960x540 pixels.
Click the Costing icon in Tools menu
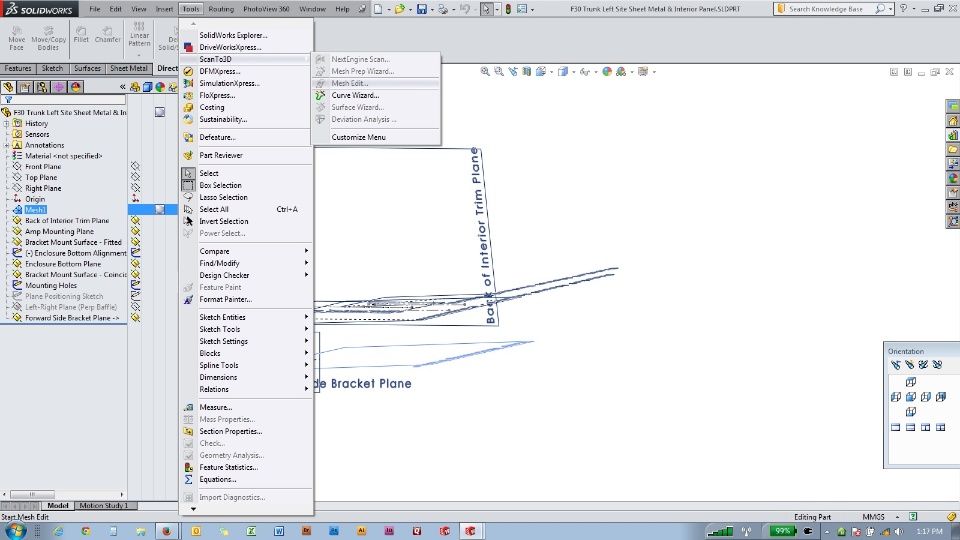coord(188,107)
